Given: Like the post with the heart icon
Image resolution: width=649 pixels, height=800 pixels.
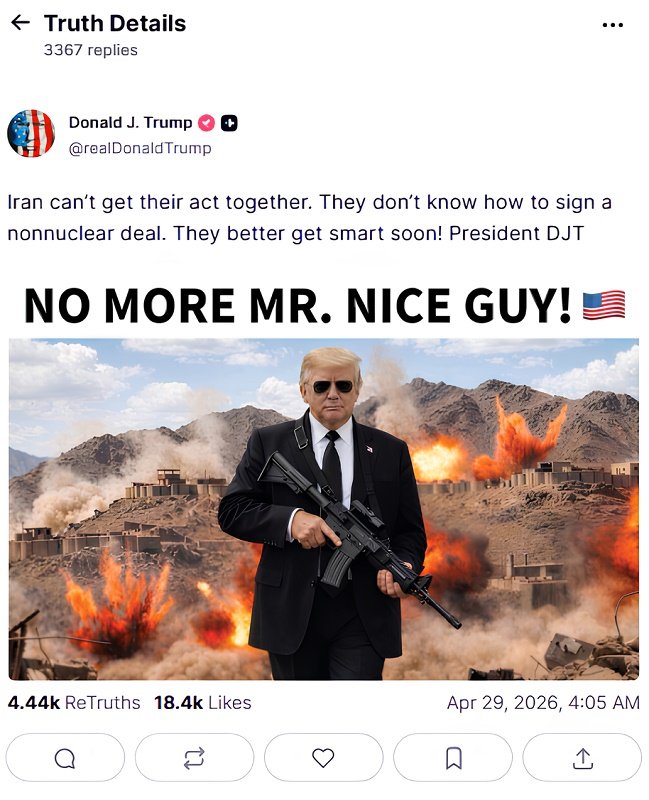Looking at the screenshot, I should pos(323,758).
